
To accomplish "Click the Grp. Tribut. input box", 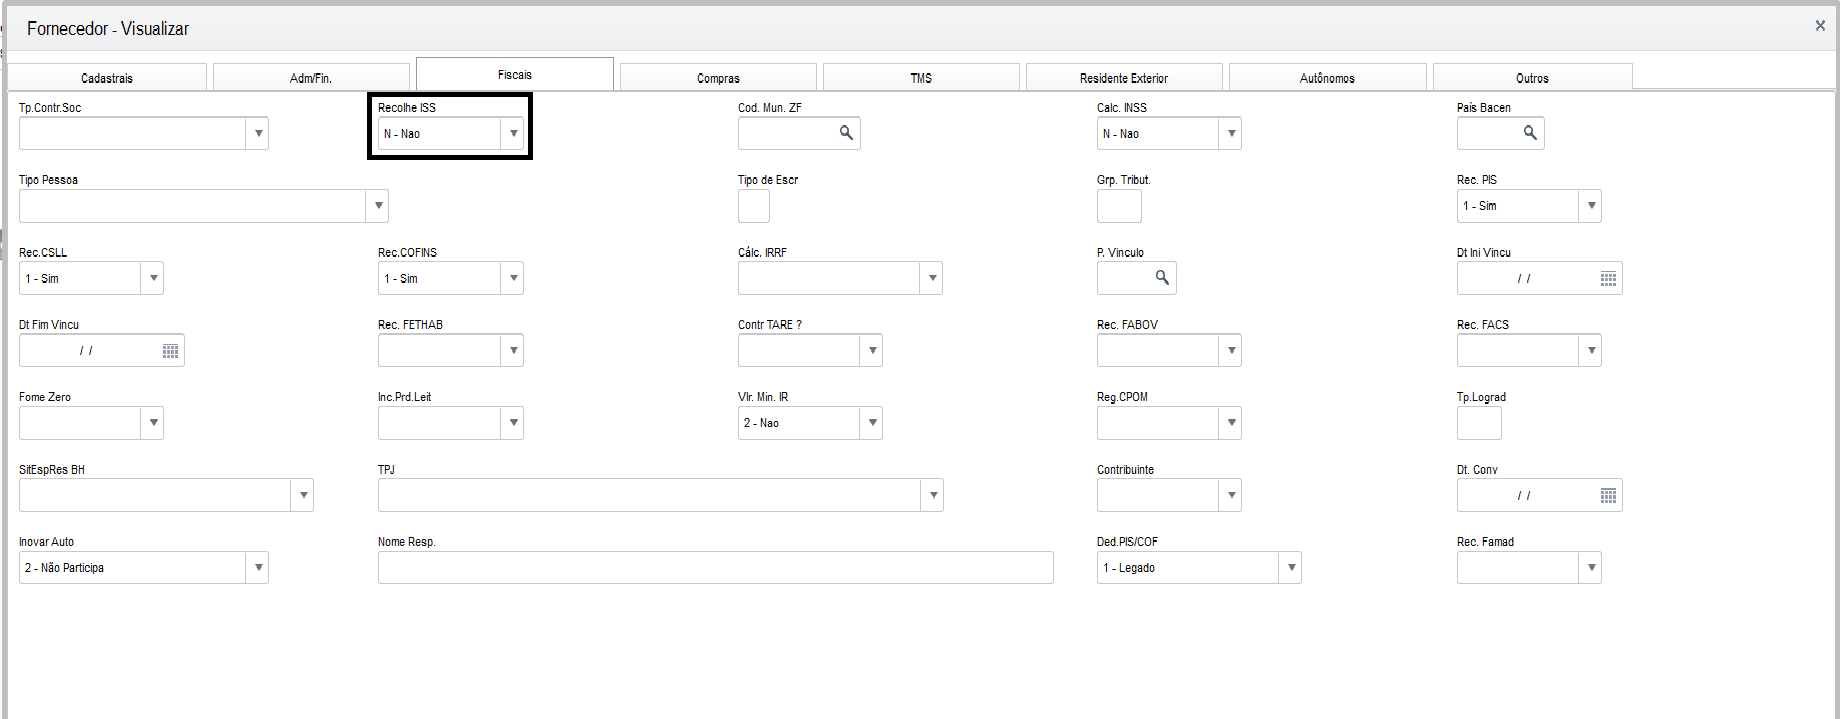I will pyautogui.click(x=1118, y=206).
